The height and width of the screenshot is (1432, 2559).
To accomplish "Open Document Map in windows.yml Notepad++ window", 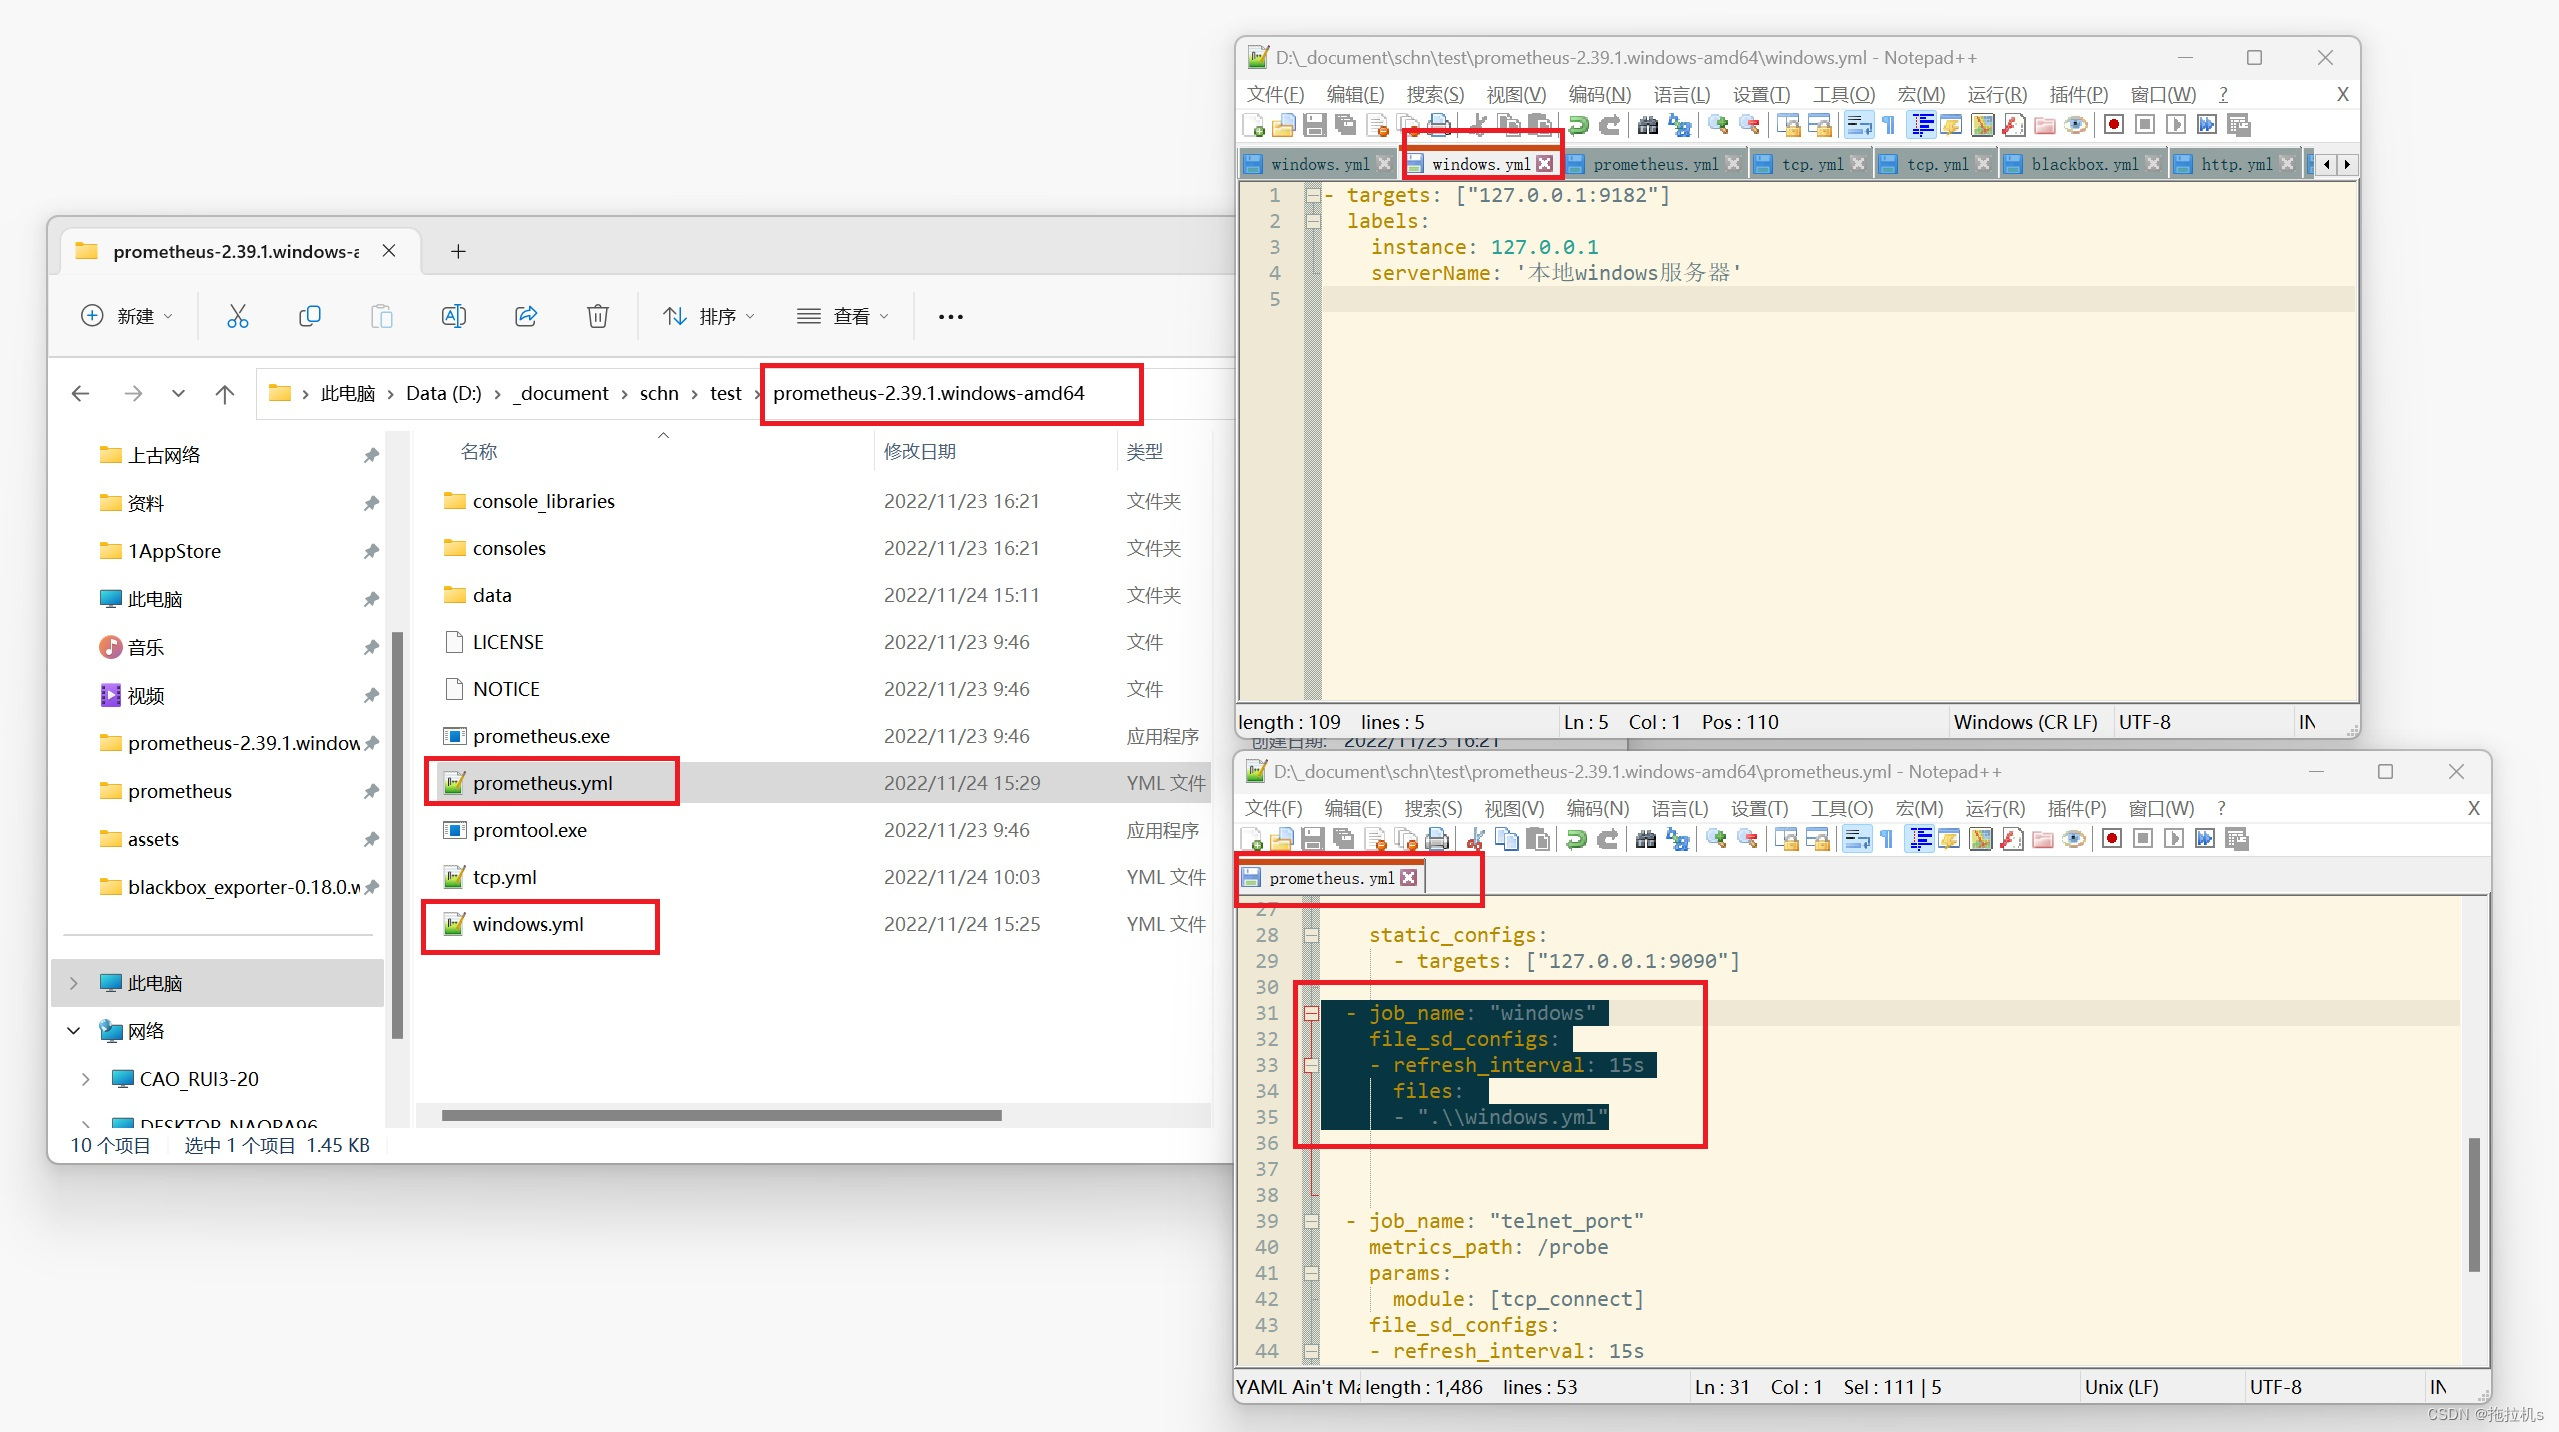I will [1983, 125].
